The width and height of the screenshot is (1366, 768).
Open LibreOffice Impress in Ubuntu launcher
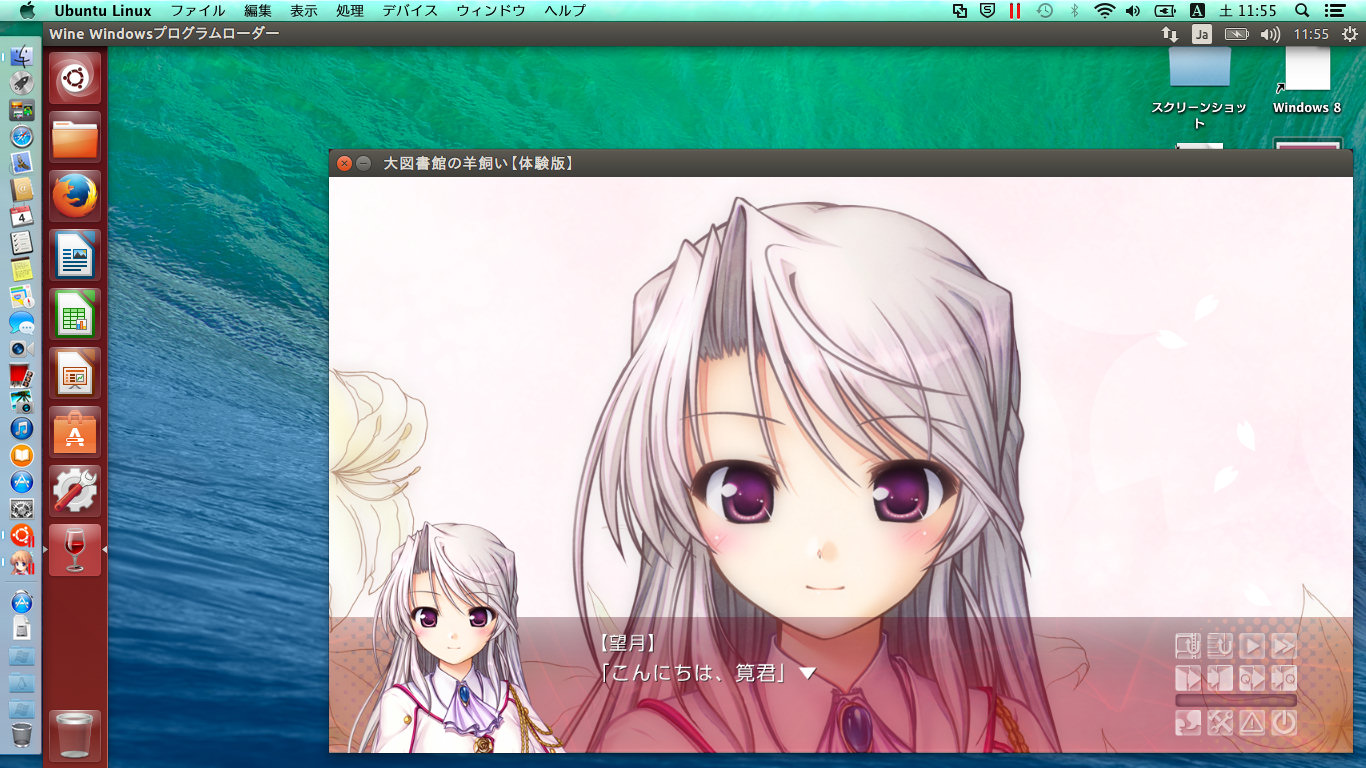point(75,373)
